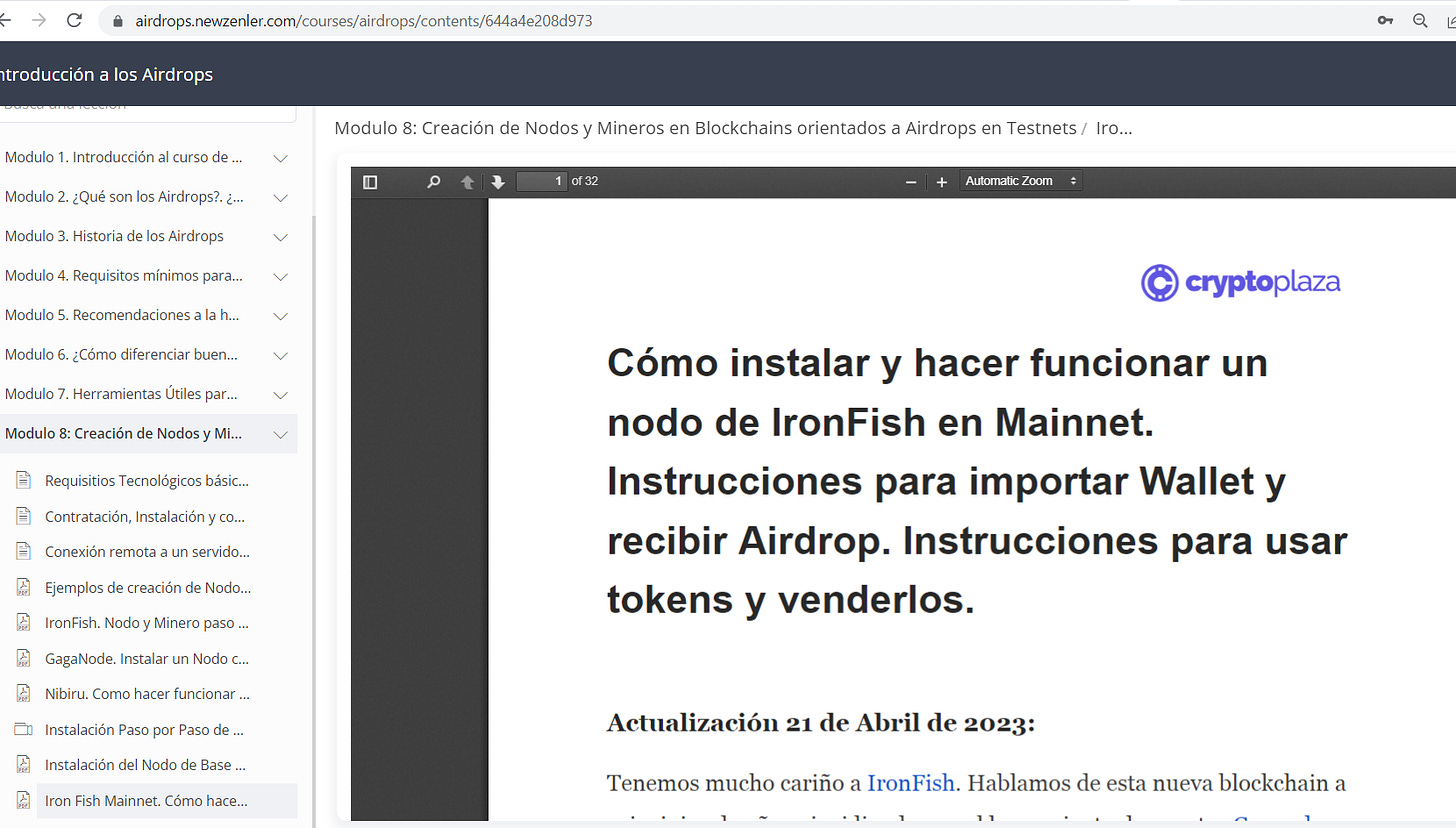Open the PDF find magnifier

coord(433,182)
